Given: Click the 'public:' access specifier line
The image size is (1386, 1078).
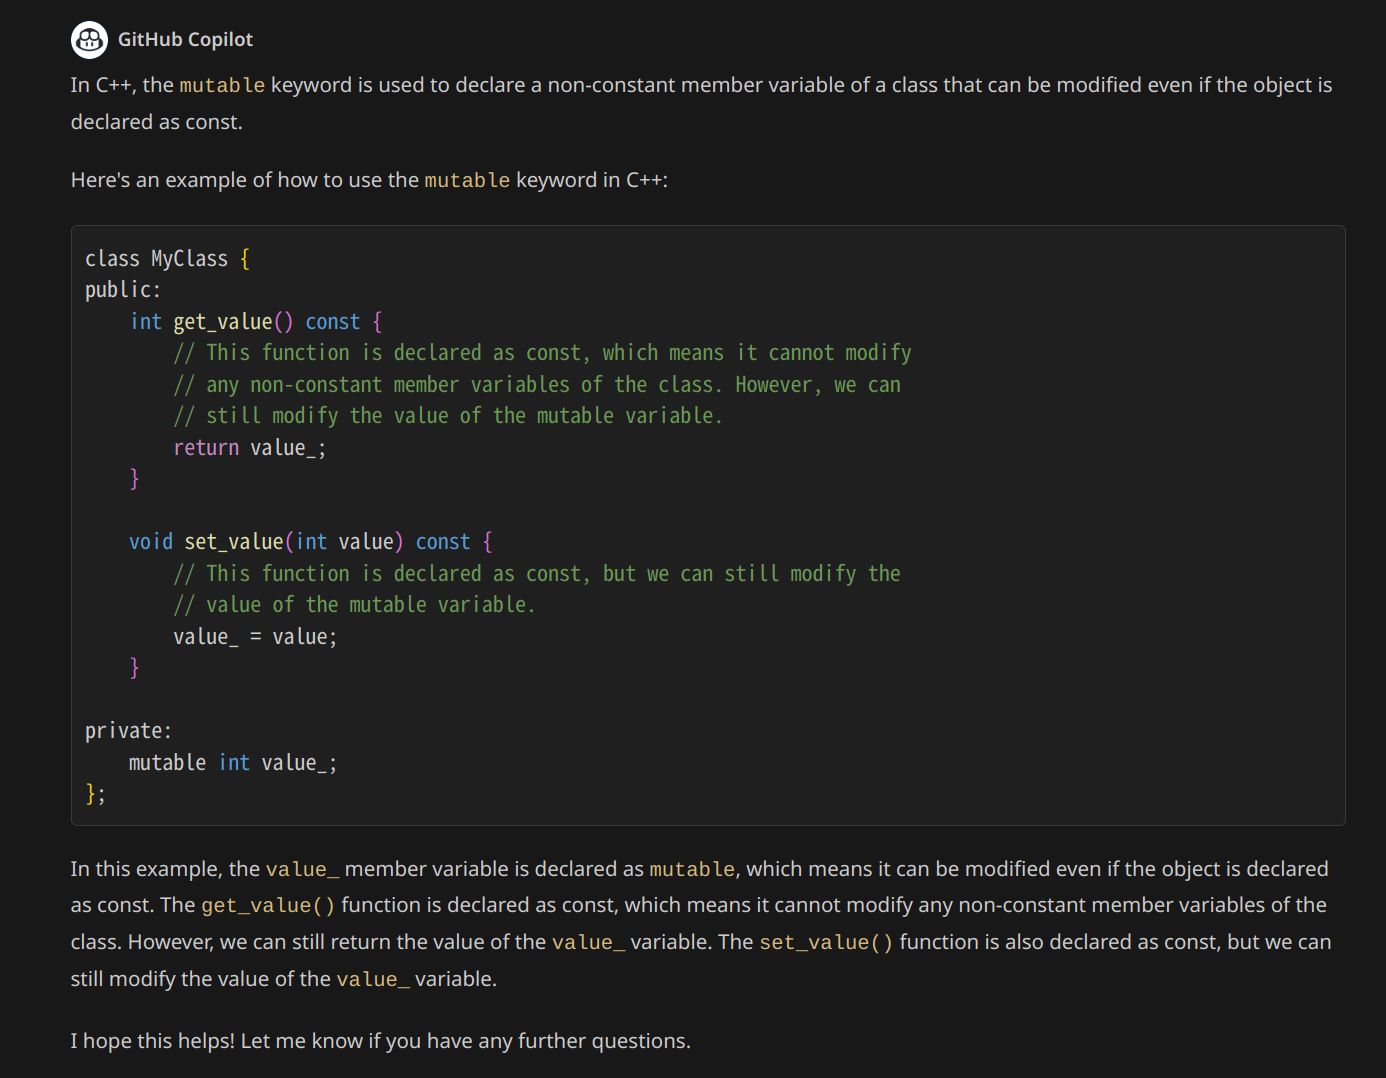Looking at the screenshot, I should [122, 290].
